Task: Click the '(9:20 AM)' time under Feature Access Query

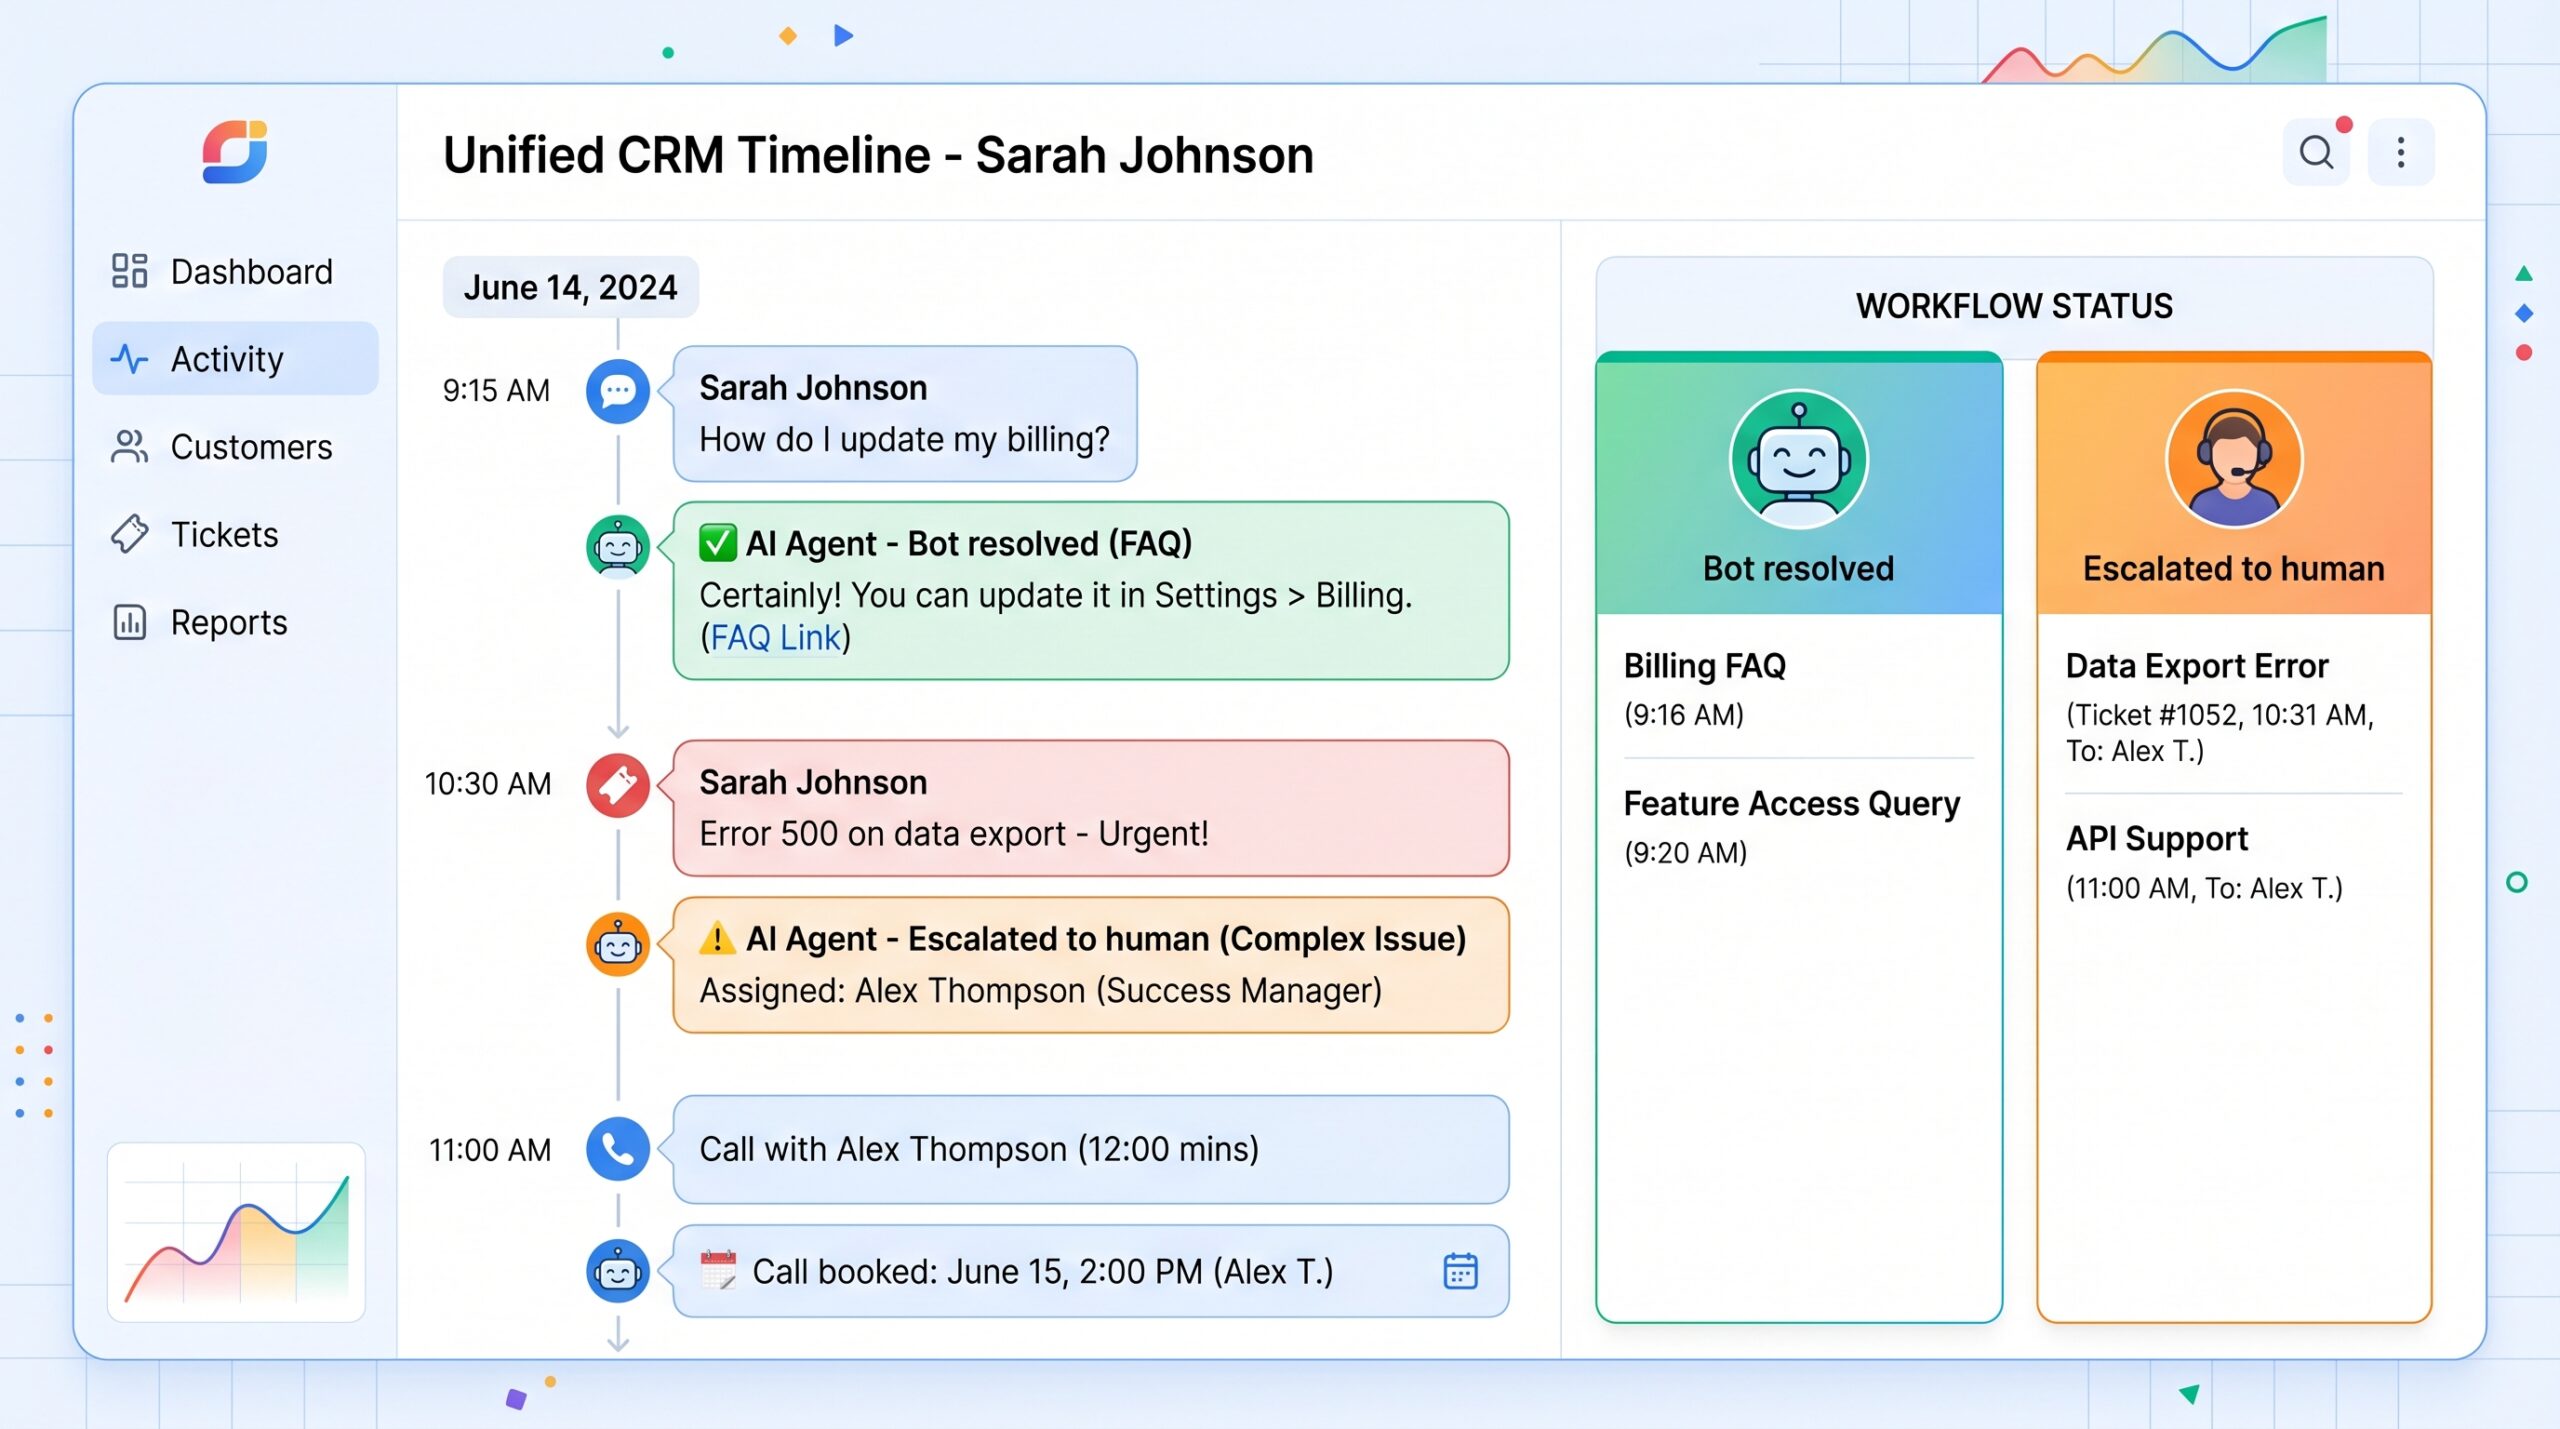Action: (1685, 852)
